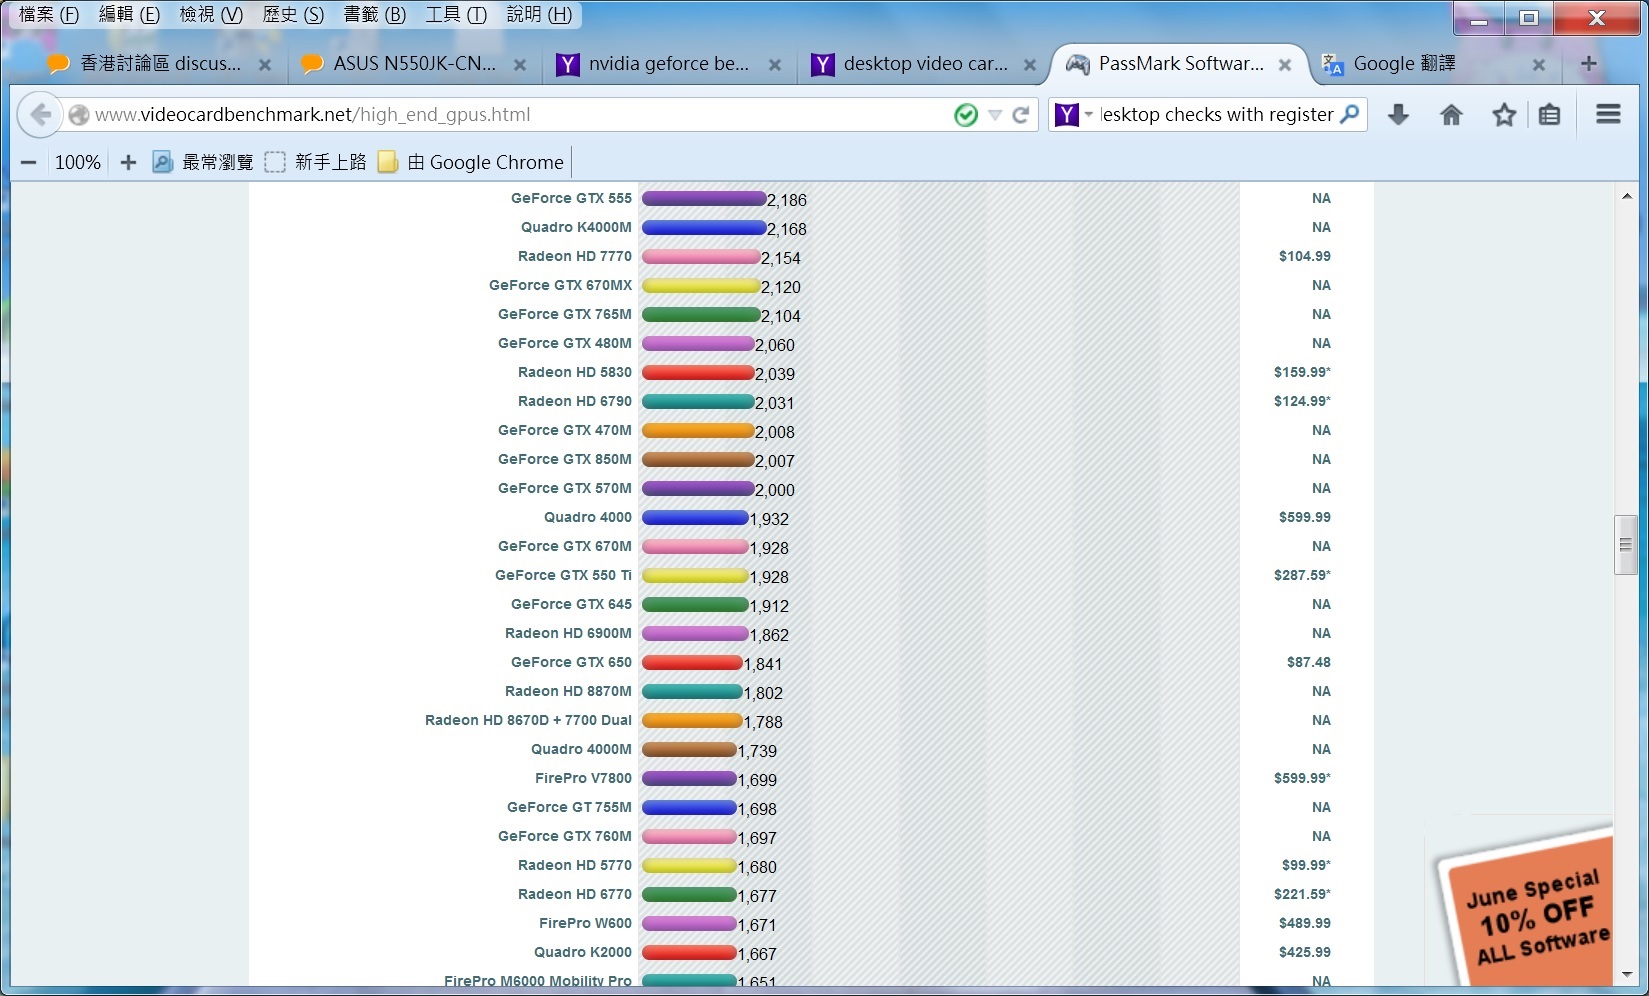The height and width of the screenshot is (996, 1649).
Task: Open a new tab with the plus
Action: pyautogui.click(x=1588, y=64)
